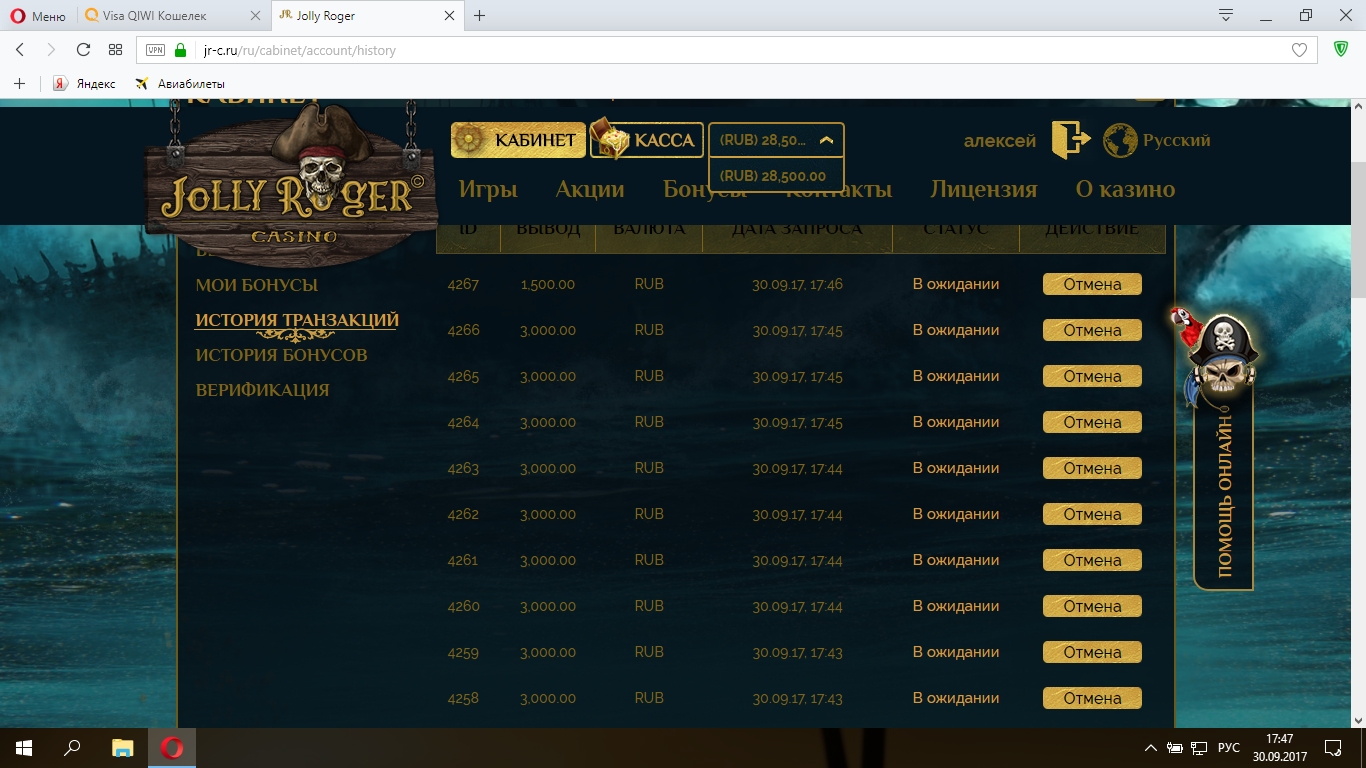1366x768 pixels.
Task: Open Windows taskbar search
Action: tap(72, 748)
